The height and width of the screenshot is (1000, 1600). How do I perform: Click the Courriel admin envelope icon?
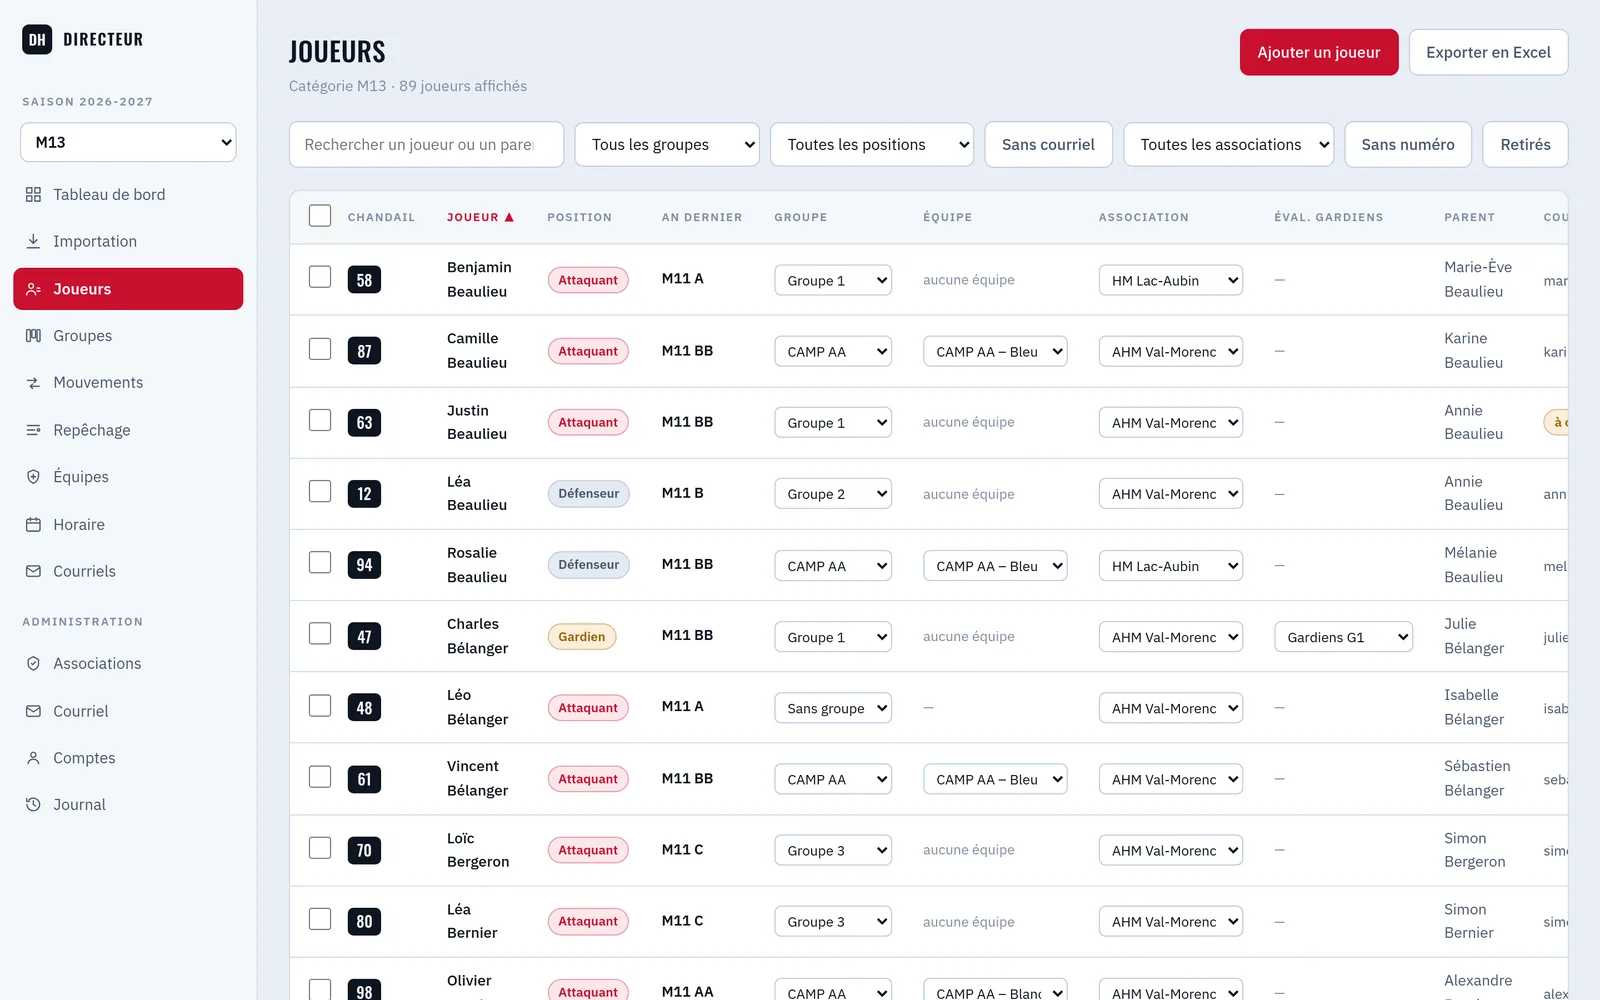coord(33,711)
